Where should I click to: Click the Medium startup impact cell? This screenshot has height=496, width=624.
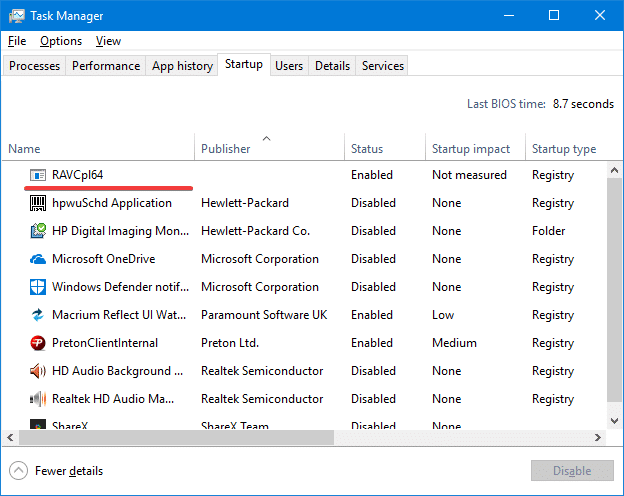[454, 343]
